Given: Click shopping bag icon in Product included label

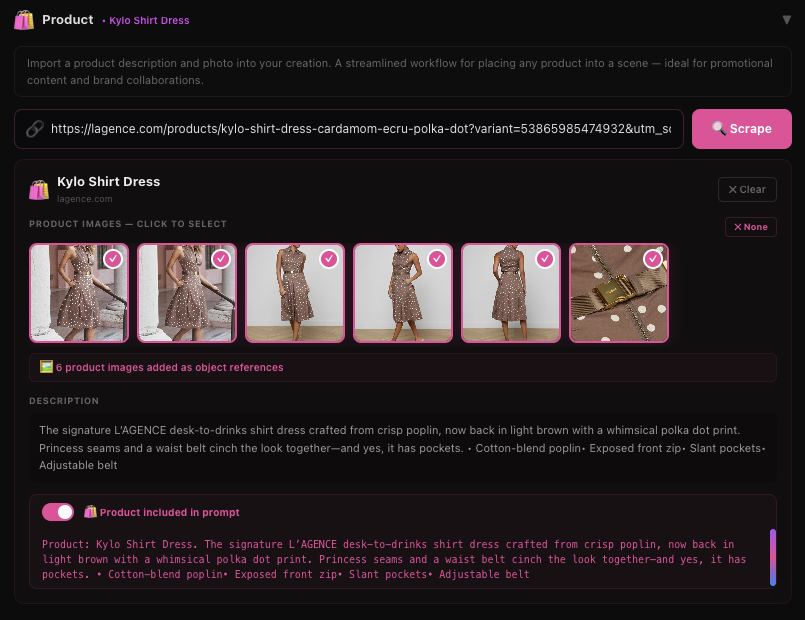Looking at the screenshot, I should pos(90,512).
